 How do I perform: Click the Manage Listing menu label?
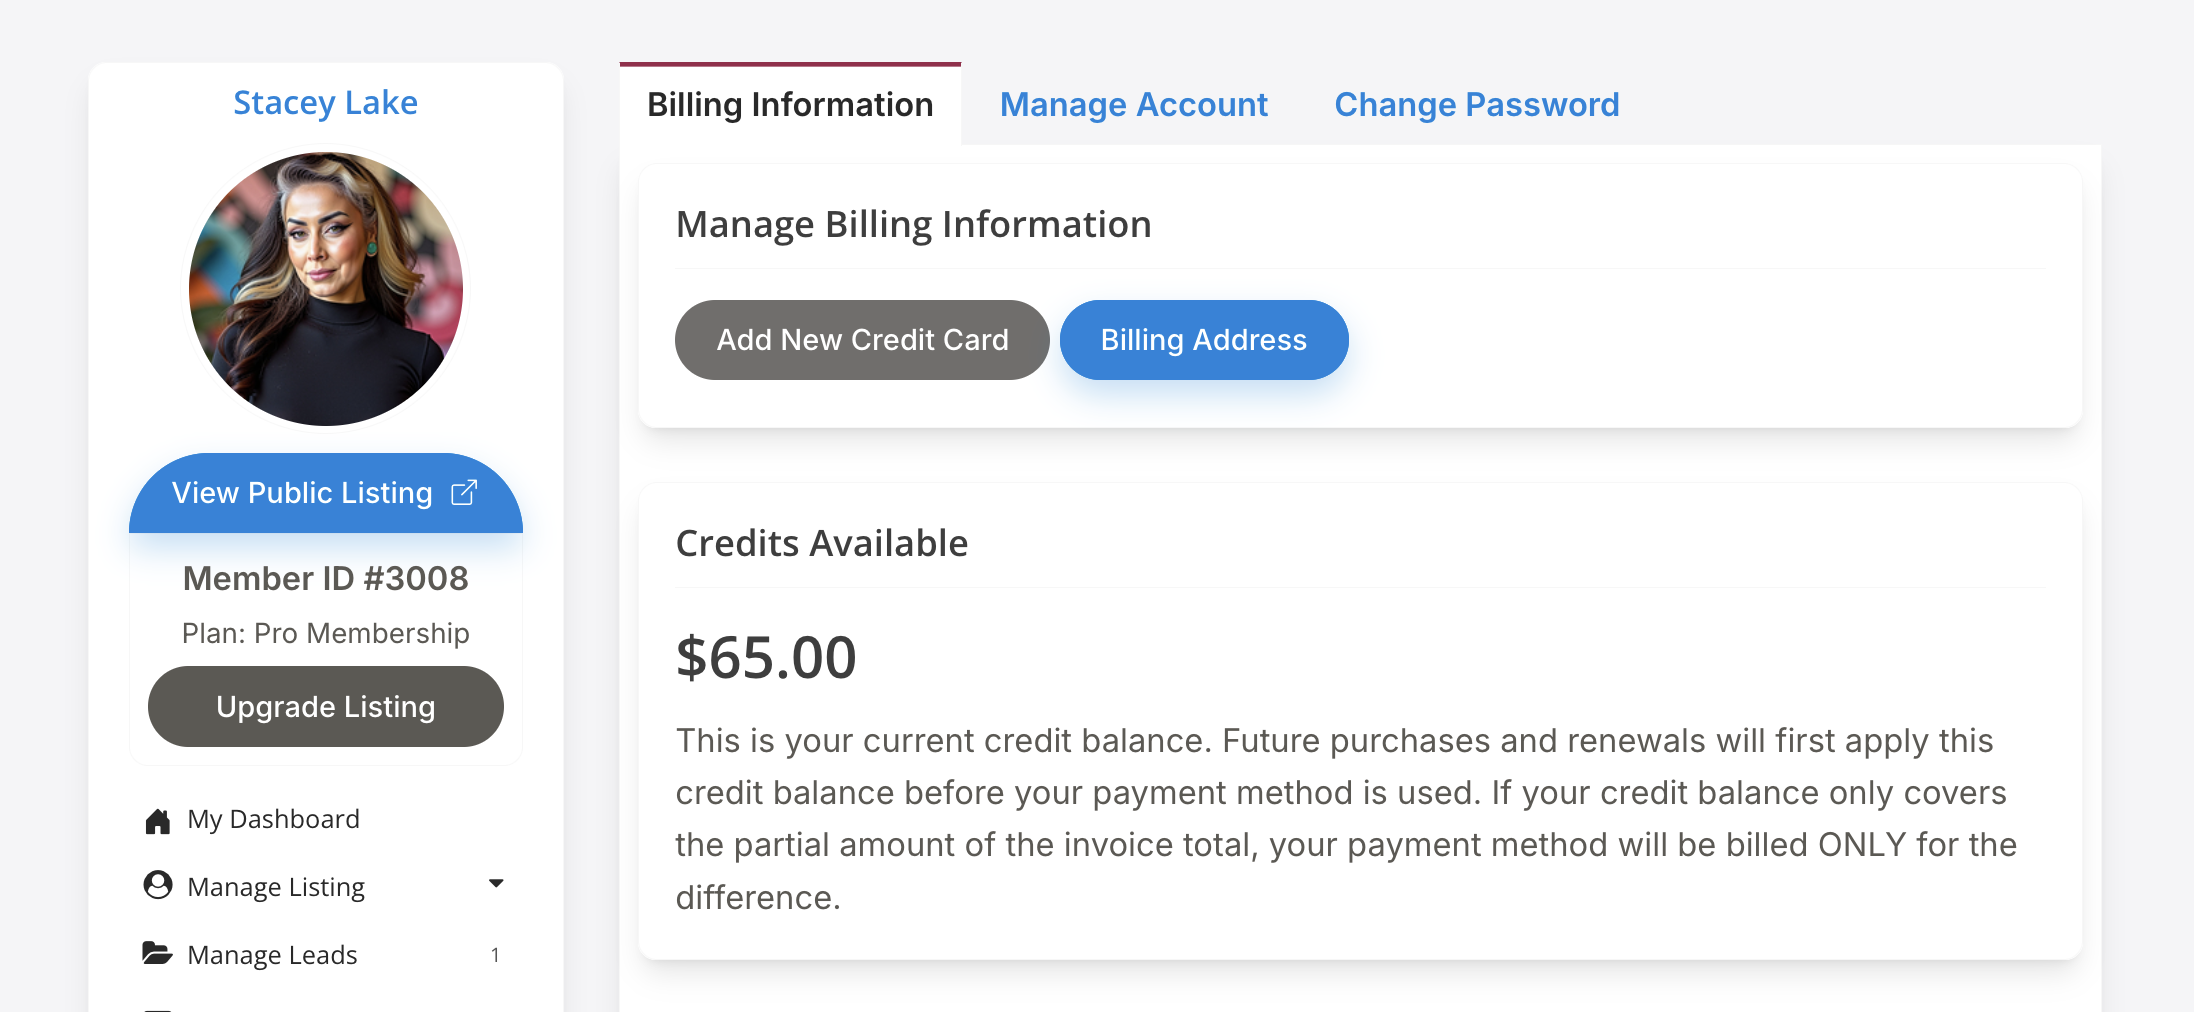tap(276, 887)
